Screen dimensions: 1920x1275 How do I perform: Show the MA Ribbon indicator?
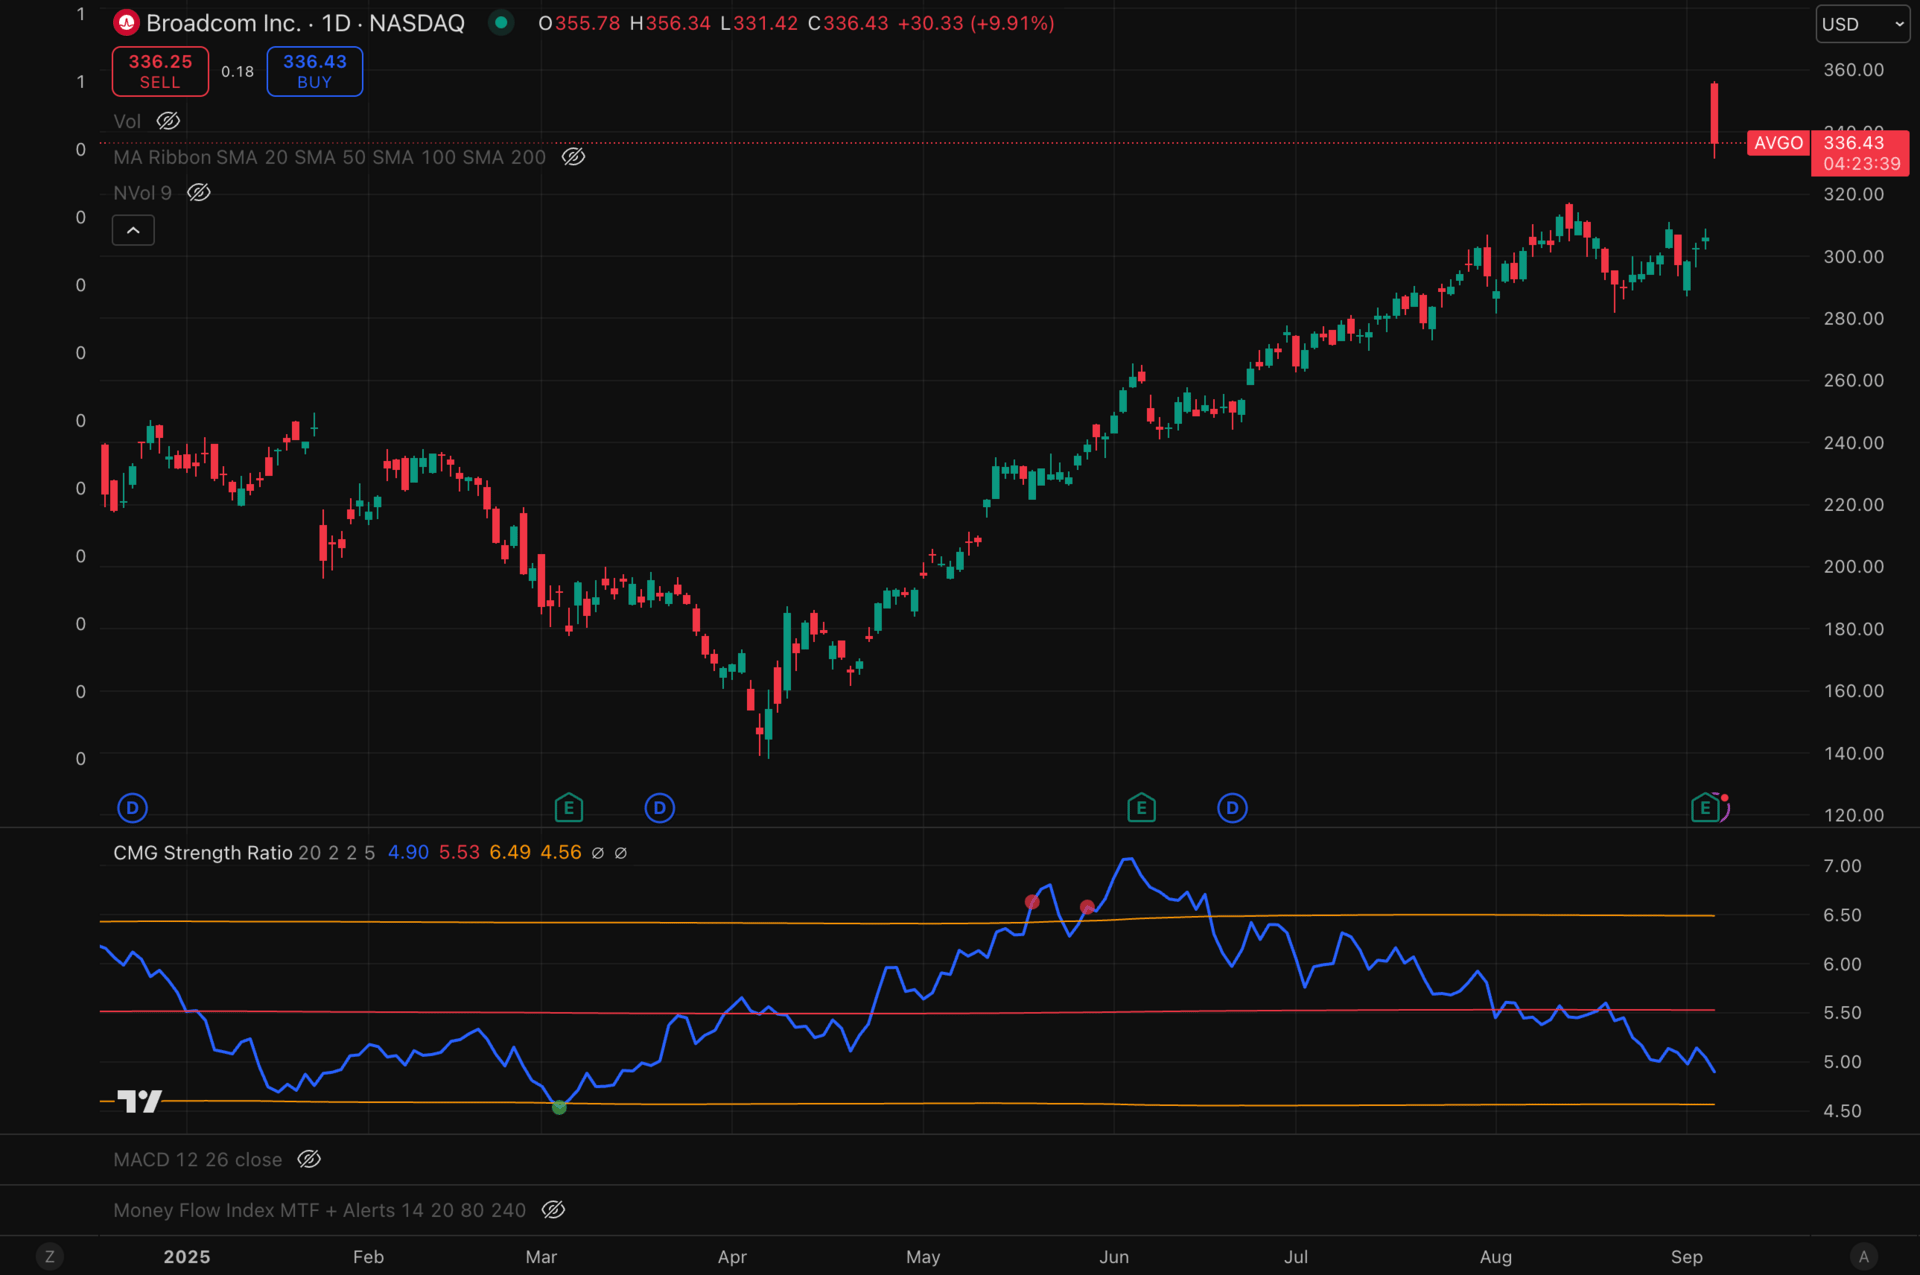573,157
